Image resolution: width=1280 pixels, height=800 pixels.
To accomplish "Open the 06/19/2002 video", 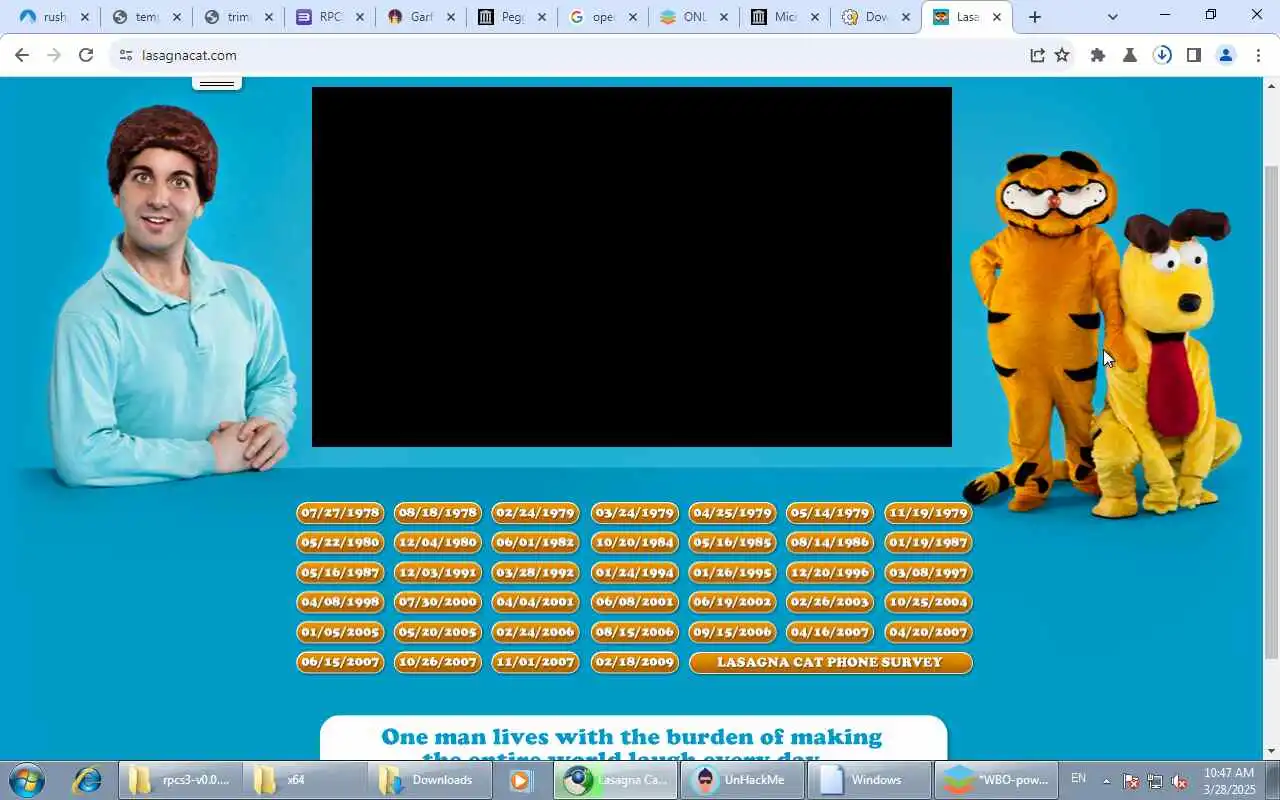I will (x=732, y=602).
